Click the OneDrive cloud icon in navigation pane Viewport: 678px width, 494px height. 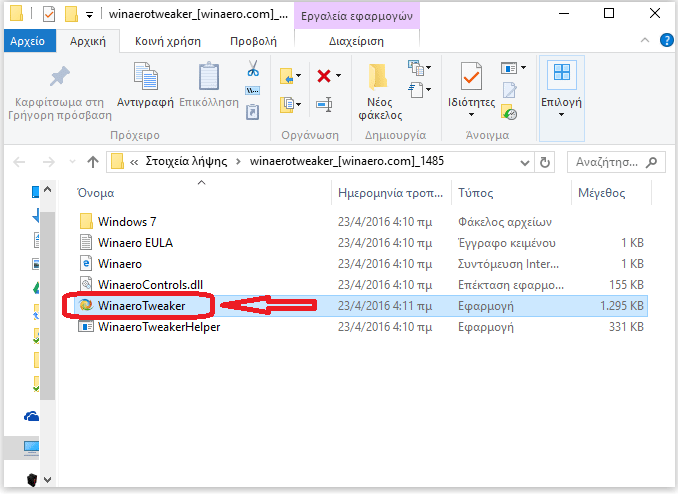(32, 417)
